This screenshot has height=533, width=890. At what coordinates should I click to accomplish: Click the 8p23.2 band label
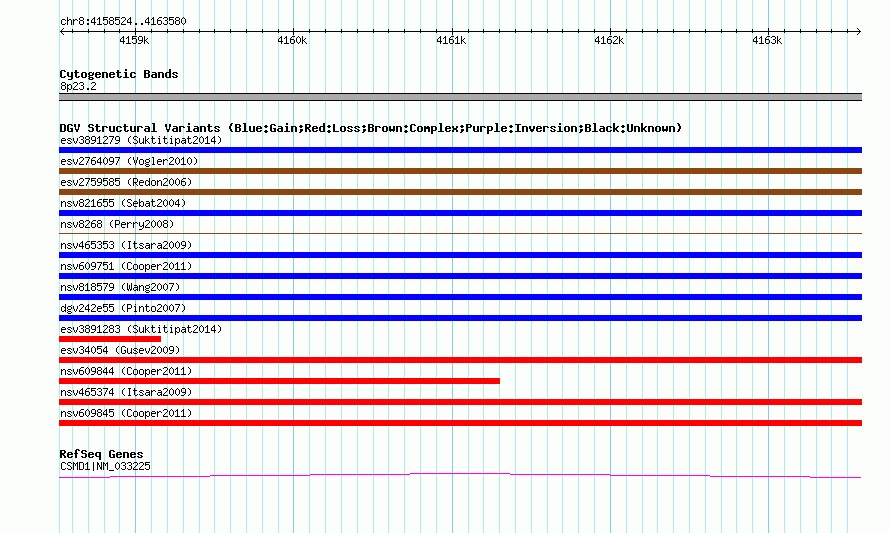pos(78,86)
